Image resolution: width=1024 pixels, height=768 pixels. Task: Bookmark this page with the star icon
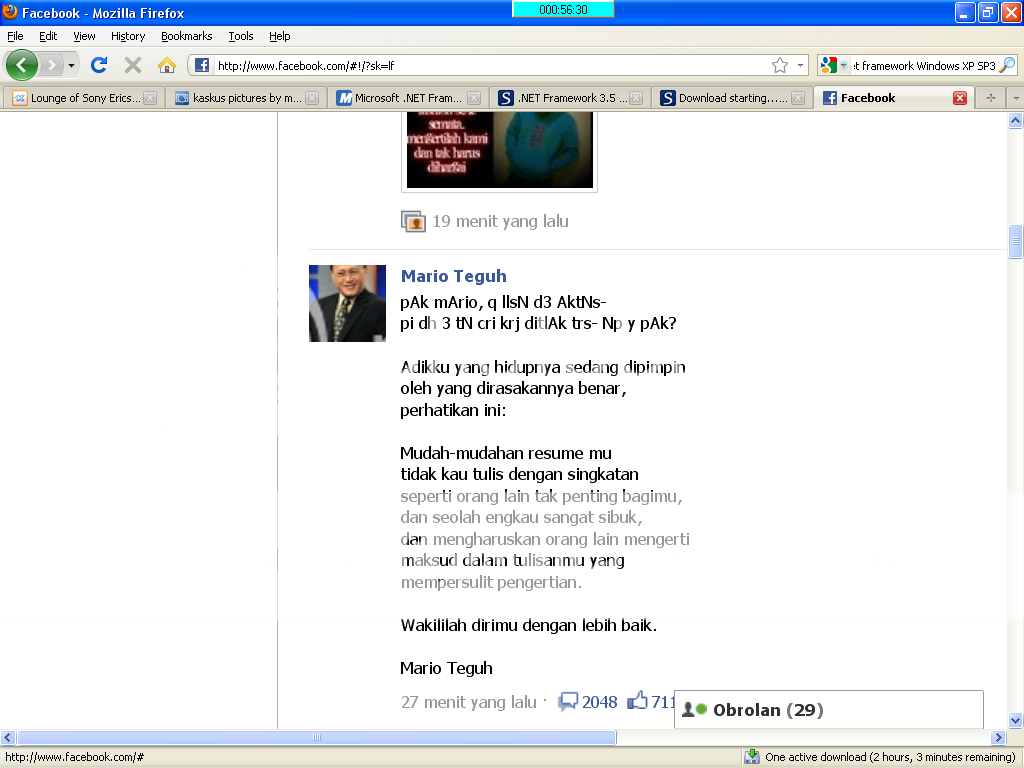click(x=780, y=65)
